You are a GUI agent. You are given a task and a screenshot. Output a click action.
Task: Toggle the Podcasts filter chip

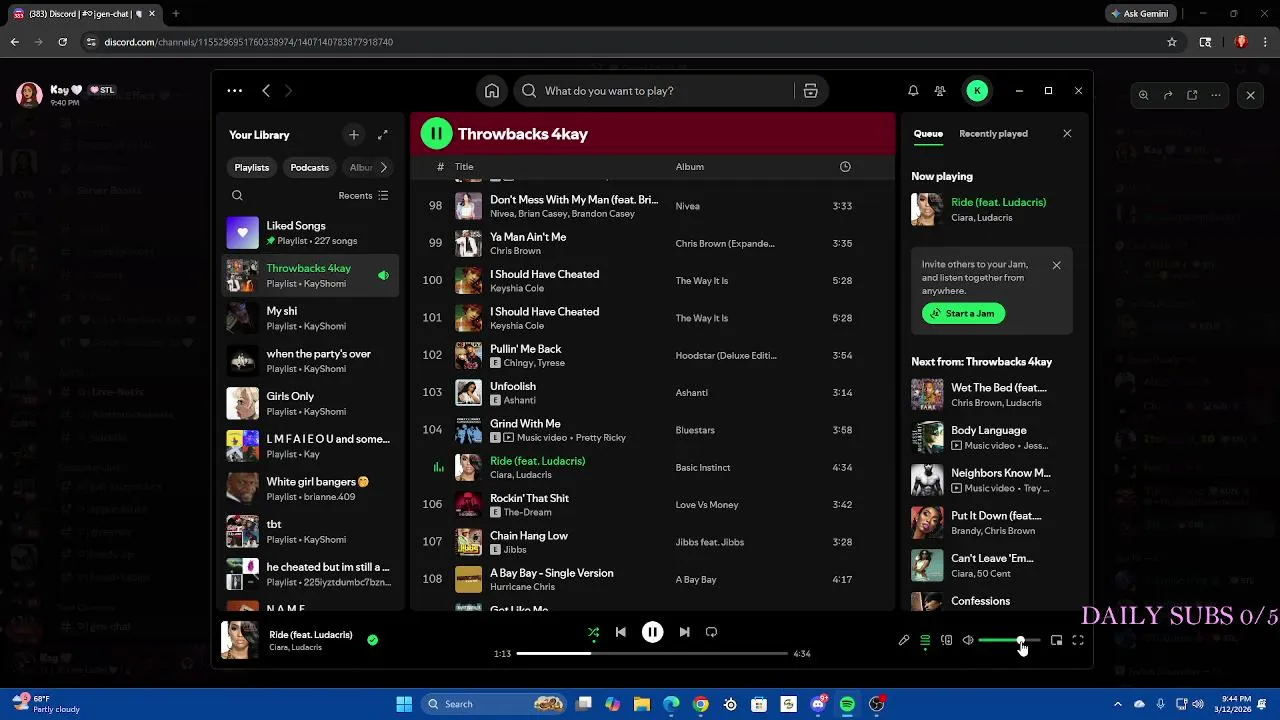click(309, 168)
